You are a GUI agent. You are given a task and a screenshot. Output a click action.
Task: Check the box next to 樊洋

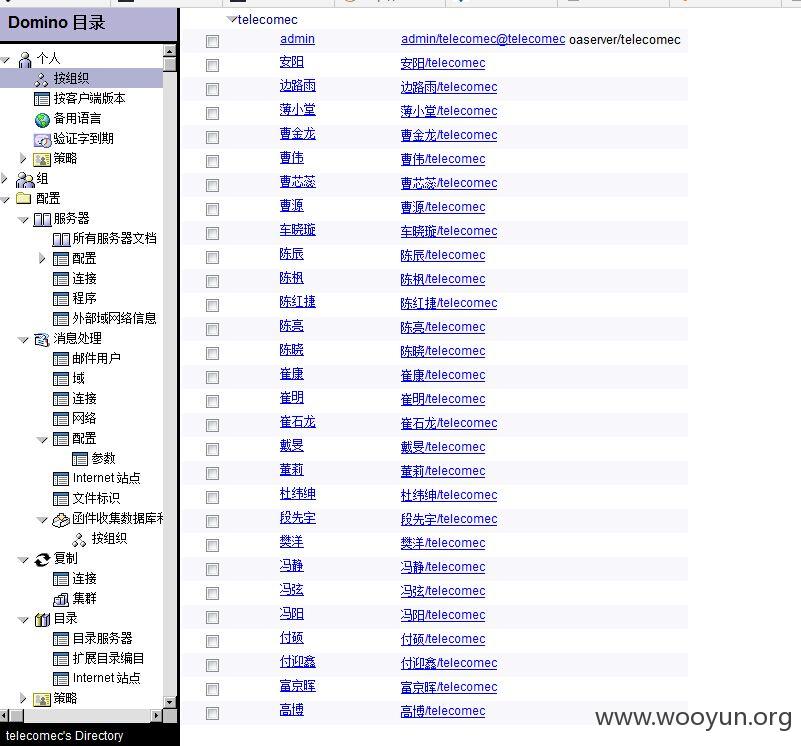click(x=213, y=546)
